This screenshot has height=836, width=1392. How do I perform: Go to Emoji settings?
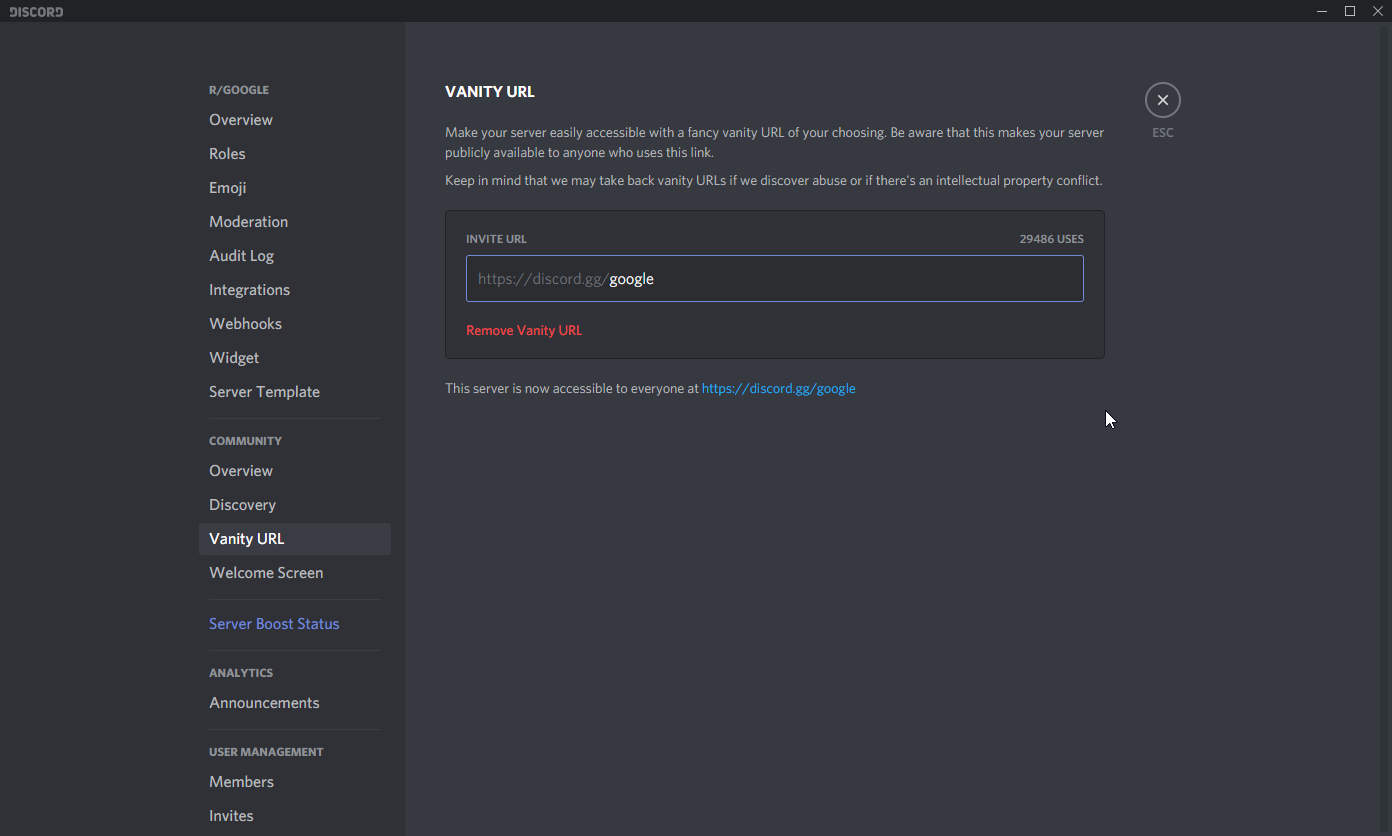227,188
